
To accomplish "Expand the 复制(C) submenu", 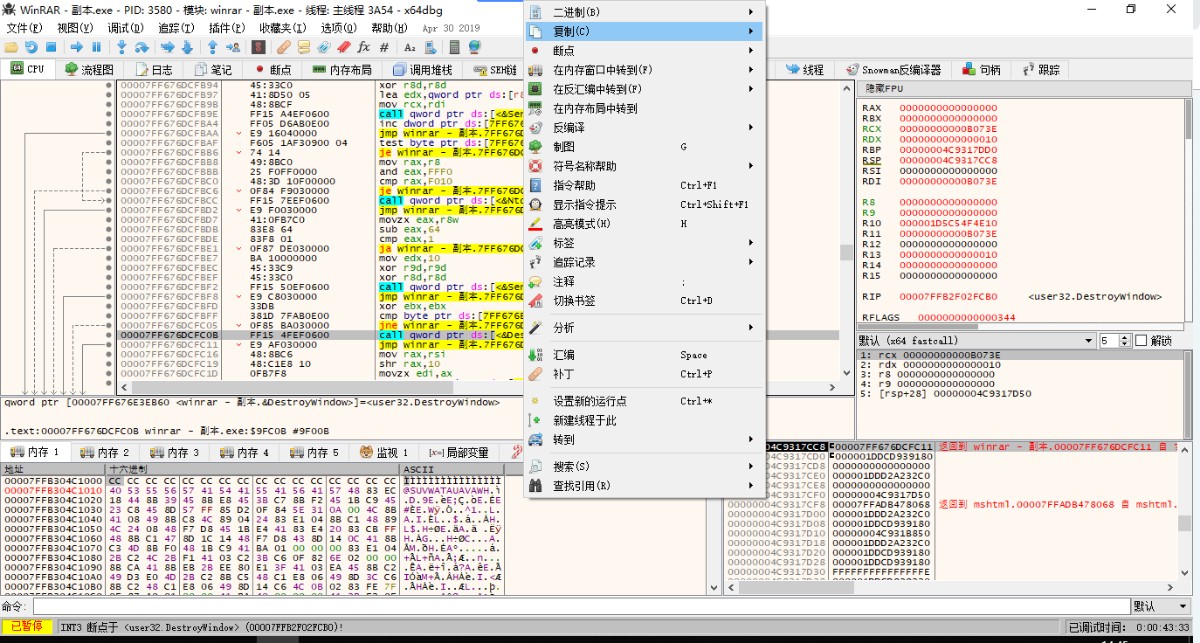I will point(645,31).
